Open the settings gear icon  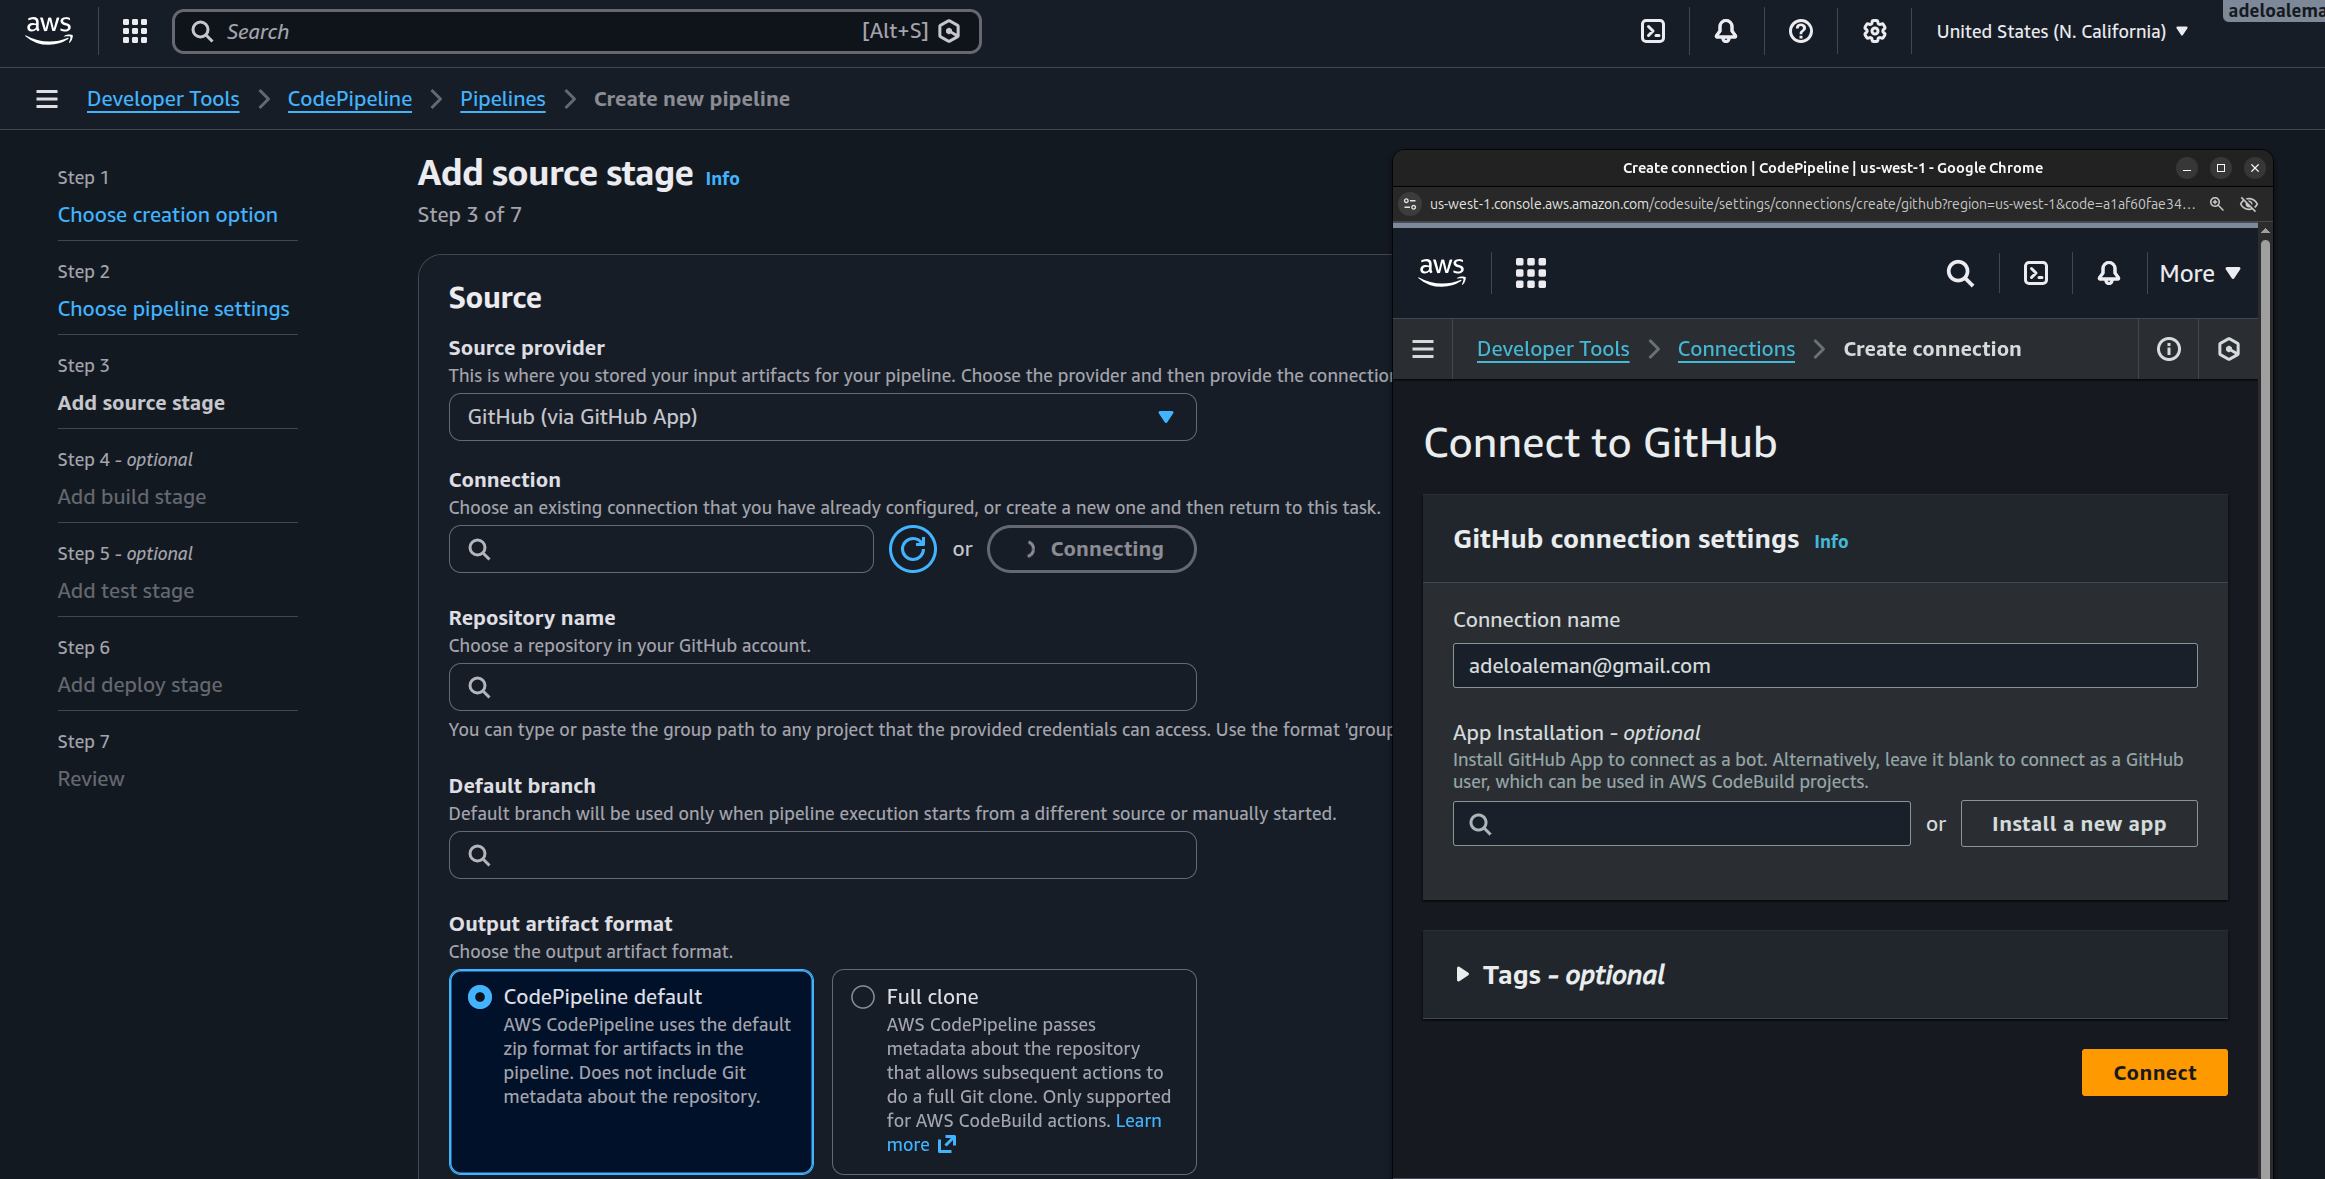1874,31
